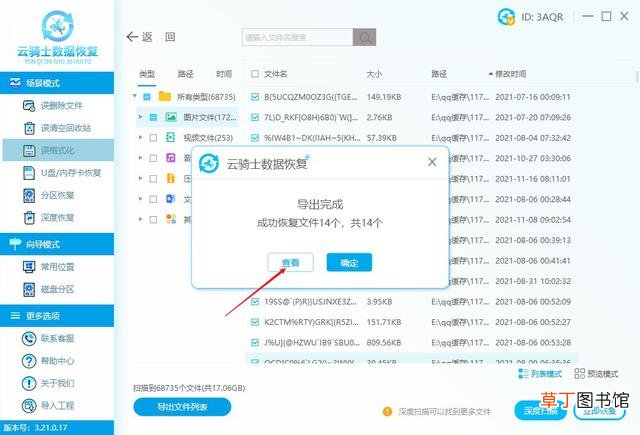
Task: Click the 场景模式 section header
Action: click(57, 83)
